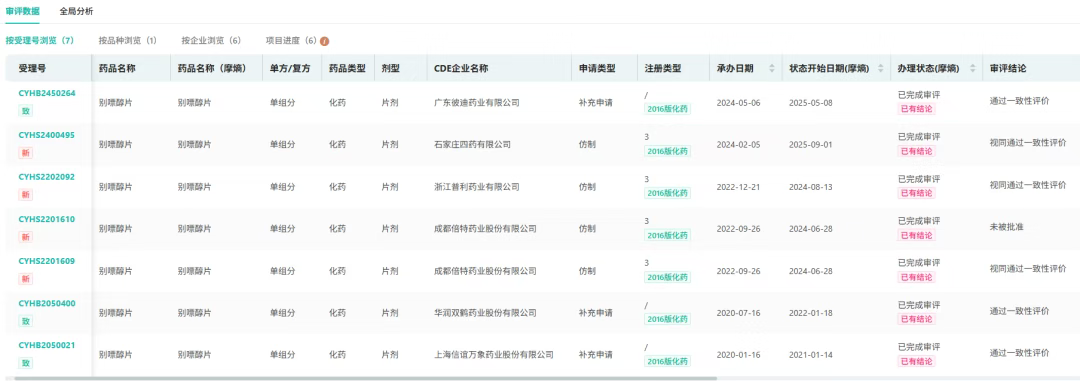
Task: Click the info icon beside 项目进度
Action: tap(324, 41)
